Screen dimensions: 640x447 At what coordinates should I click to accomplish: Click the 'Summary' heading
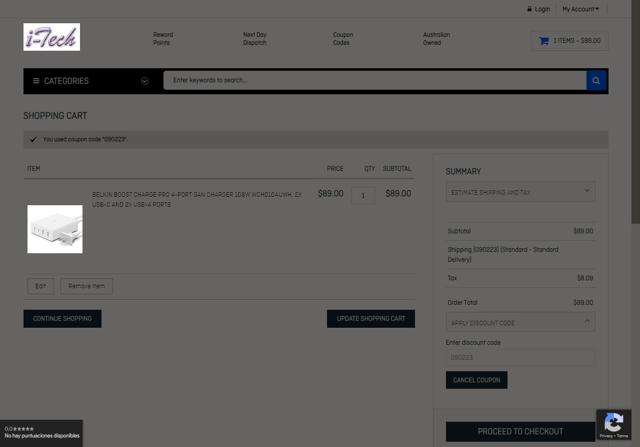[463, 171]
